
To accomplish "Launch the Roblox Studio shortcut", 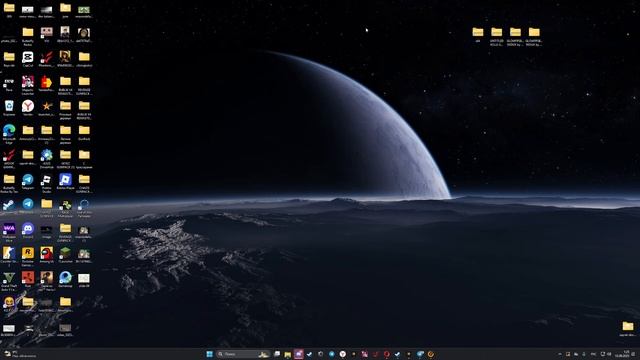I will (47, 180).
